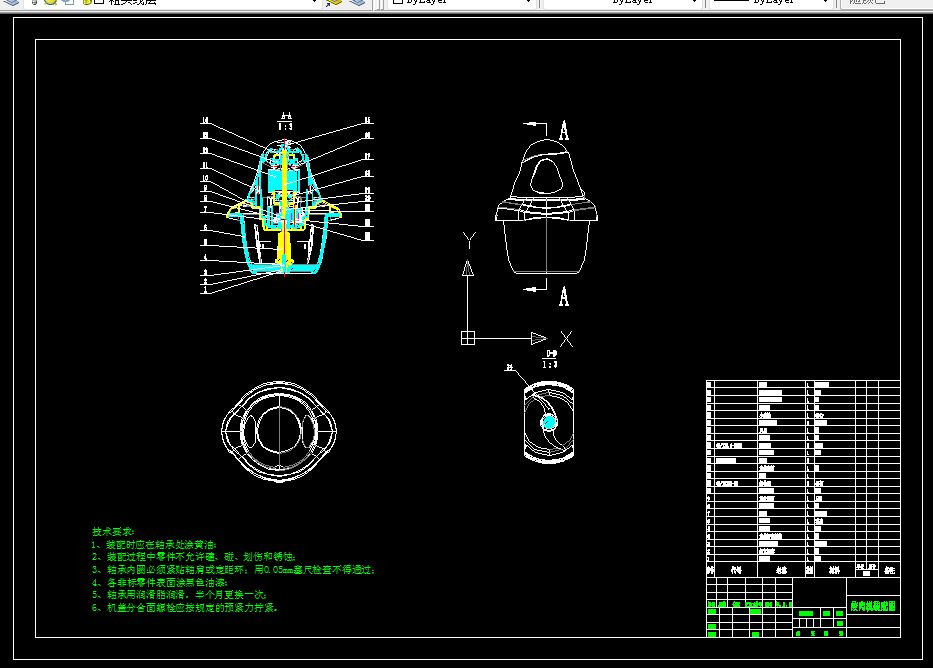933x668 pixels.
Task: Click the 1:3 label above the blade view
Action: tap(550, 364)
